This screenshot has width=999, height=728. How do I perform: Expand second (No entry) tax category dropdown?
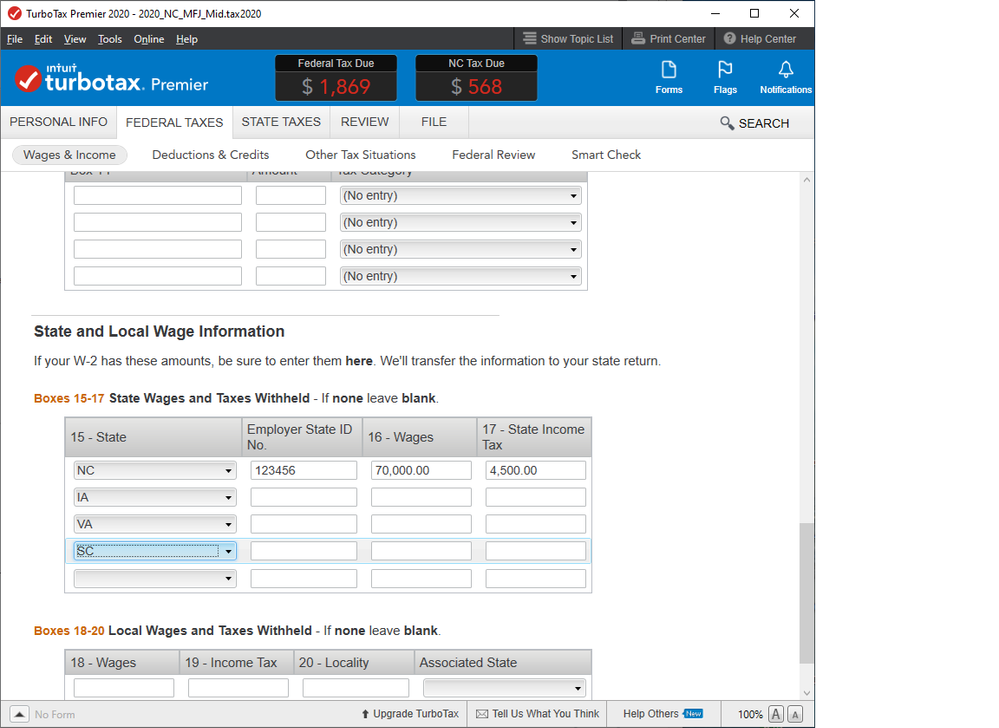coord(460,222)
